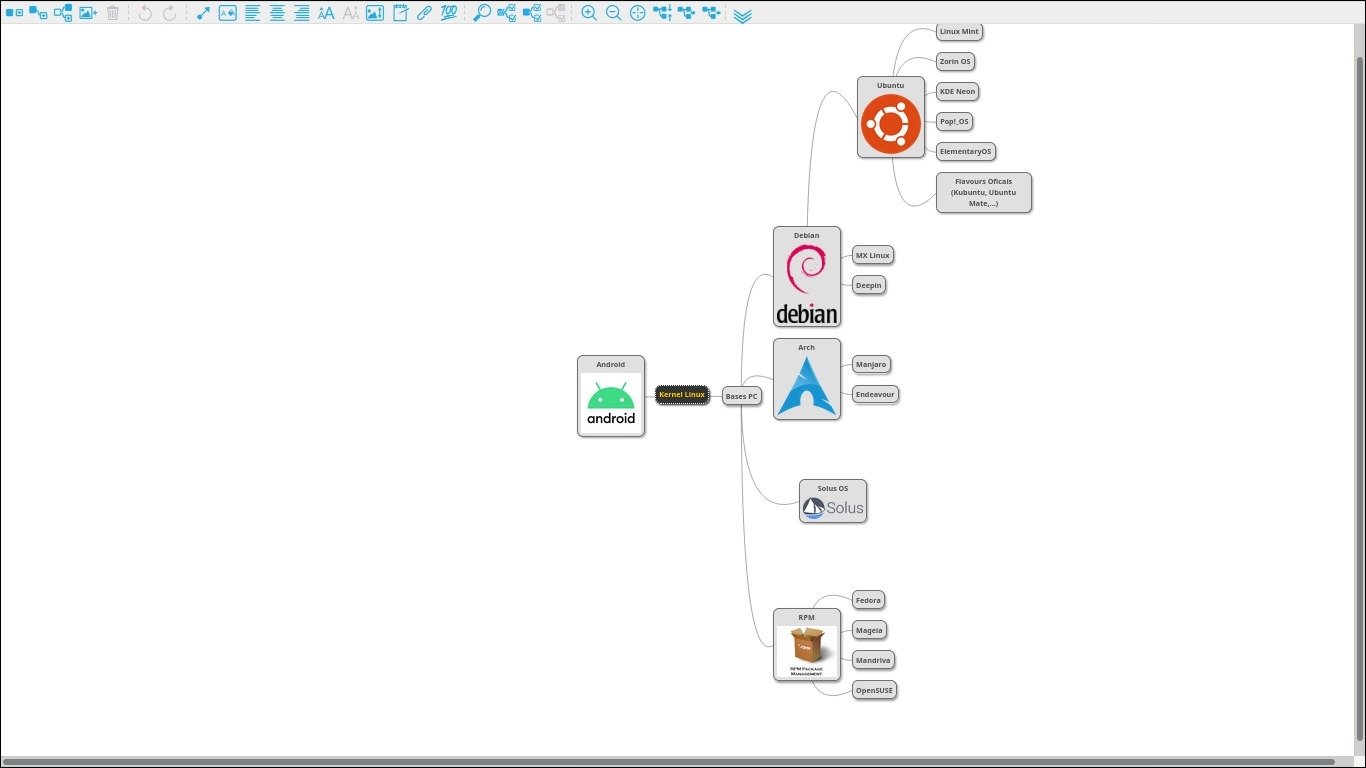
Task: Click the trash delete icon
Action: (x=113, y=13)
